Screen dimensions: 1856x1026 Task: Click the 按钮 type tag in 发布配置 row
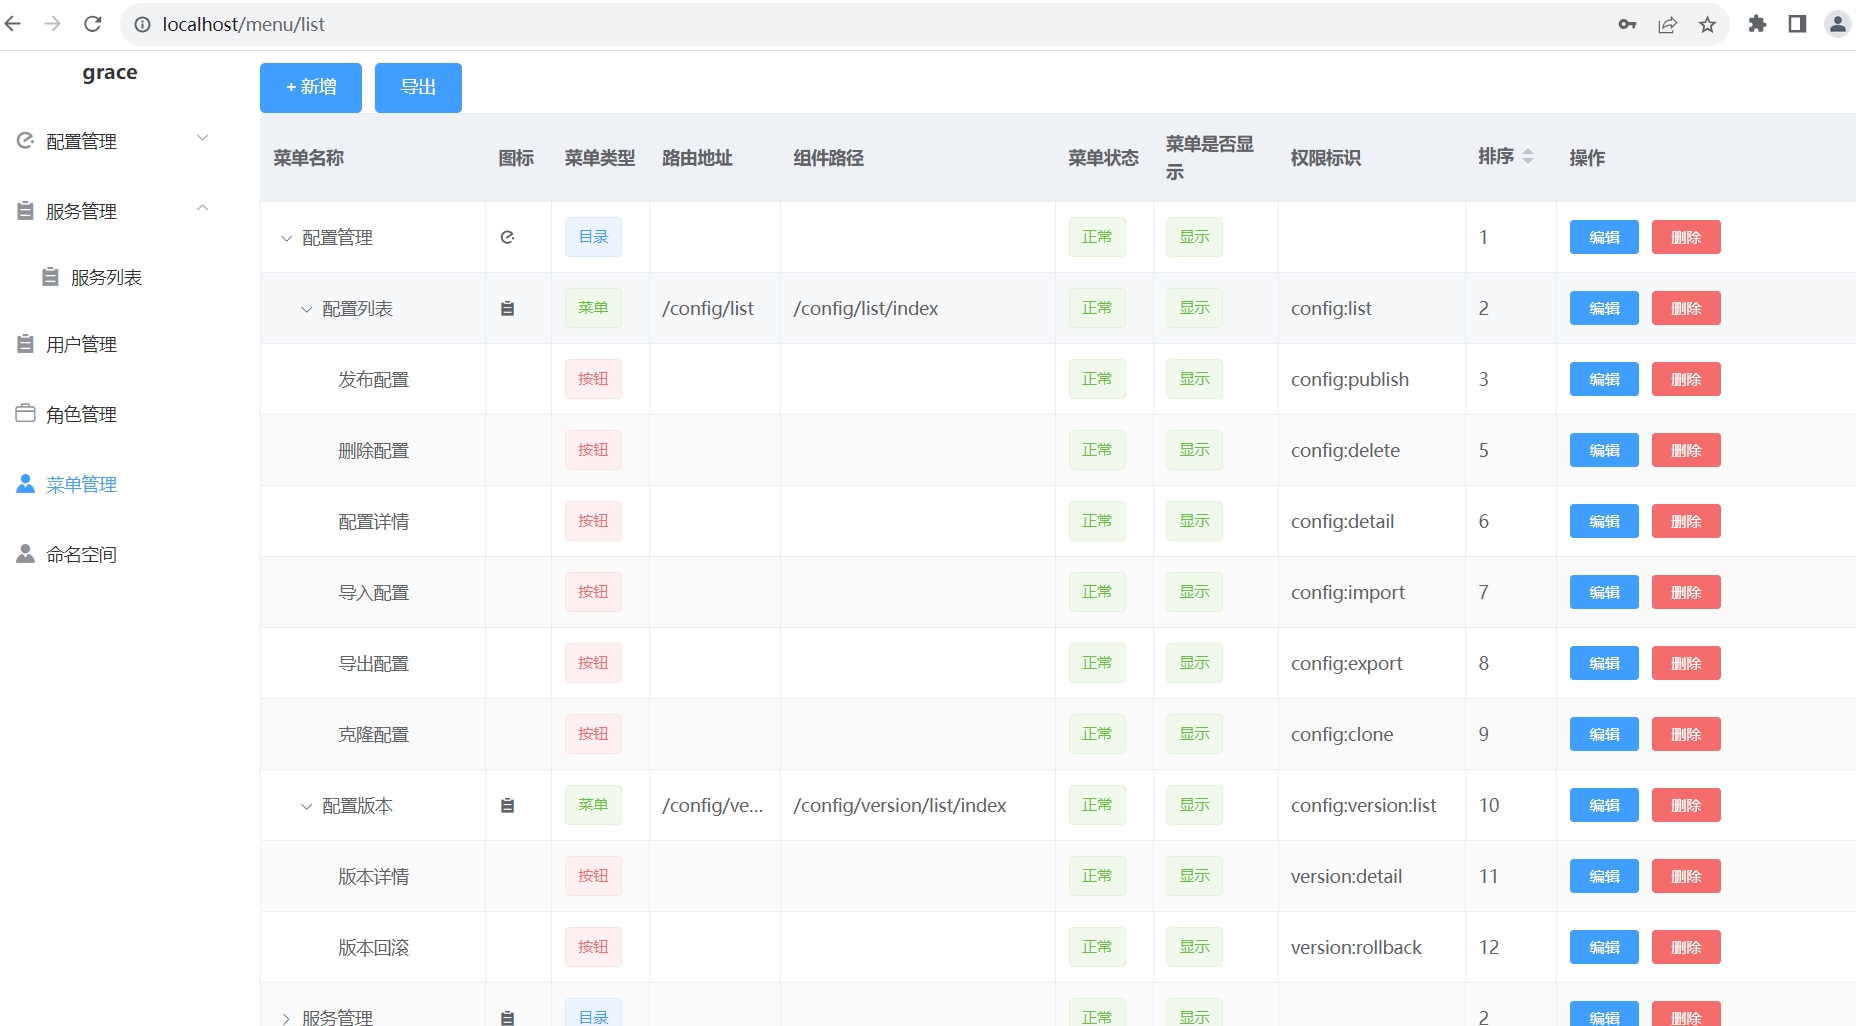tap(593, 379)
